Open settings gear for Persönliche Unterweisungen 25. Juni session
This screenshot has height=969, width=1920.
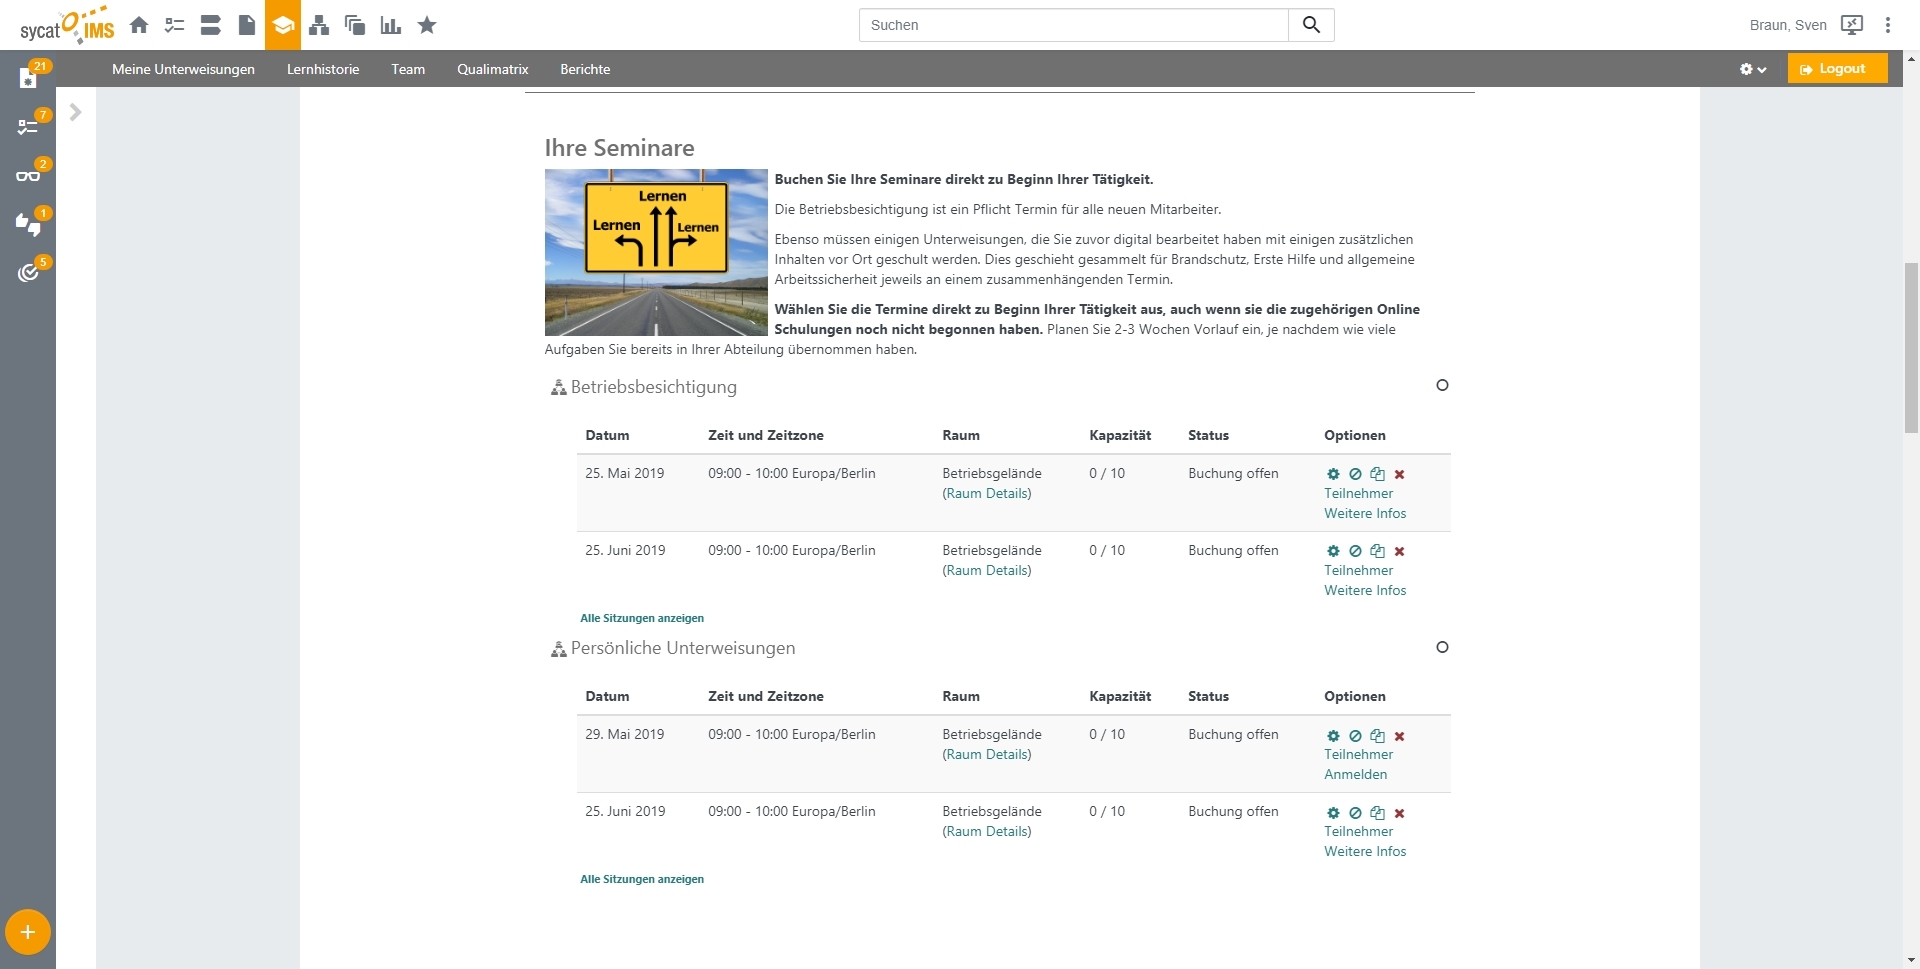tap(1333, 813)
